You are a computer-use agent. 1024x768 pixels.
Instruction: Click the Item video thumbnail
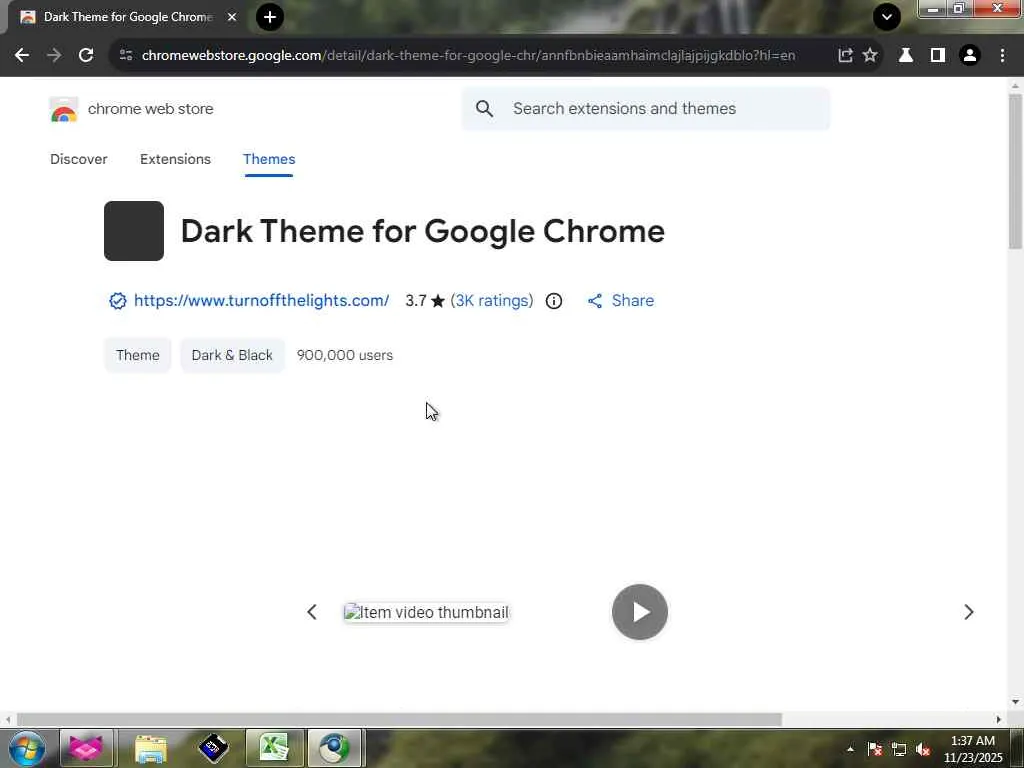pyautogui.click(x=426, y=613)
